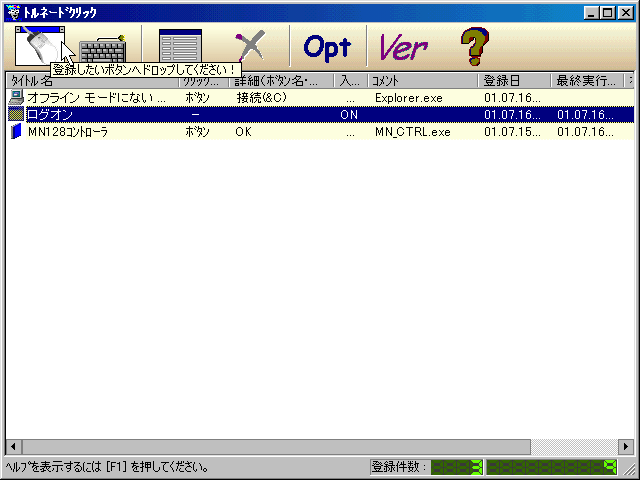The height and width of the screenshot is (480, 640).
Task: Maximize the Tornado Click window
Action: [610, 11]
